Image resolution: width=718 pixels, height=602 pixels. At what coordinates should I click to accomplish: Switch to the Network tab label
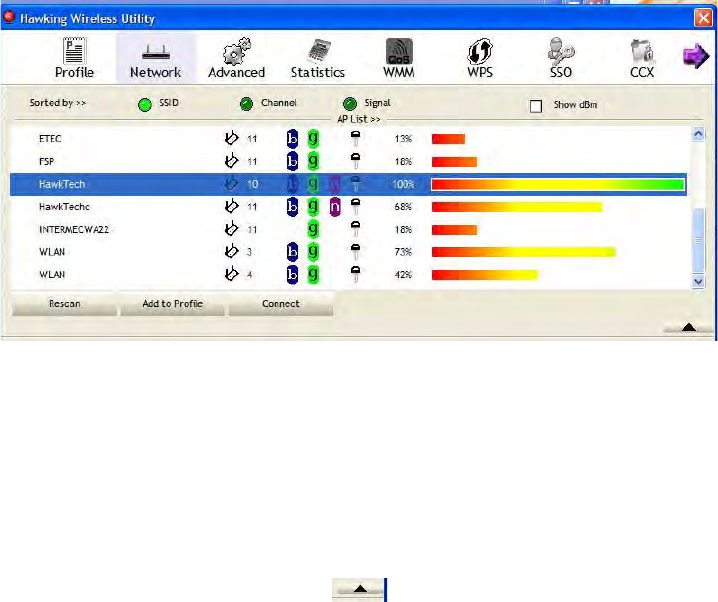156,72
